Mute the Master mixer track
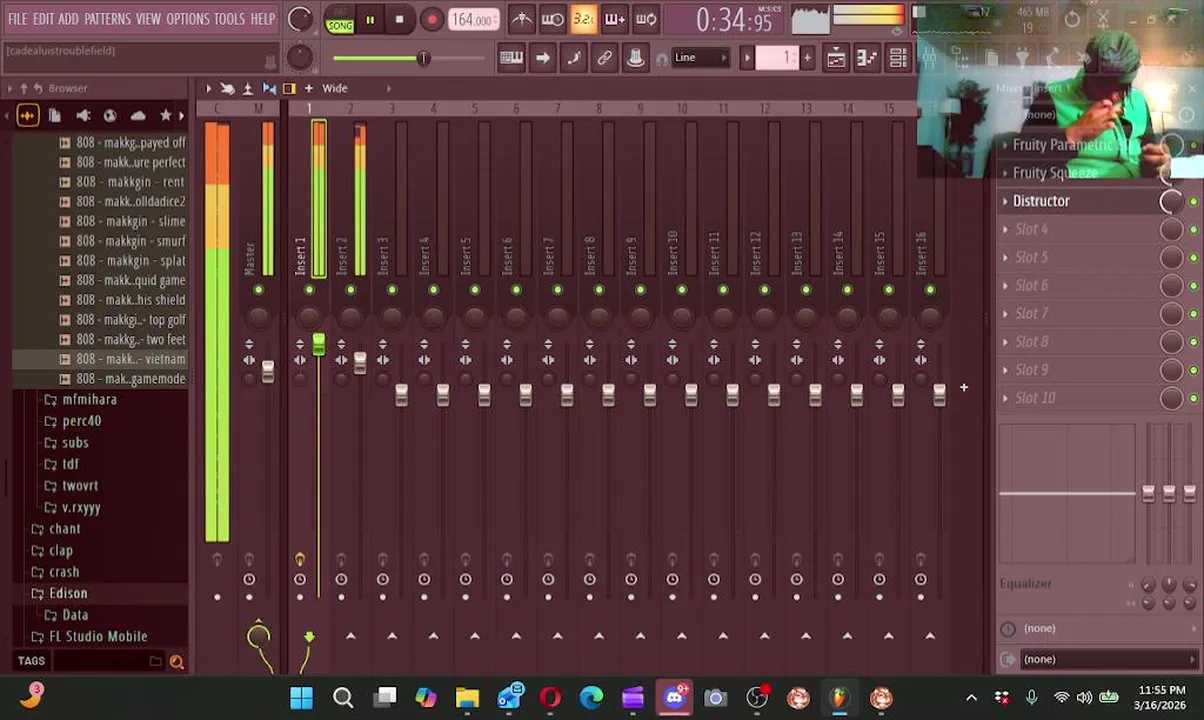Viewport: 1204px width, 720px height. click(258, 290)
